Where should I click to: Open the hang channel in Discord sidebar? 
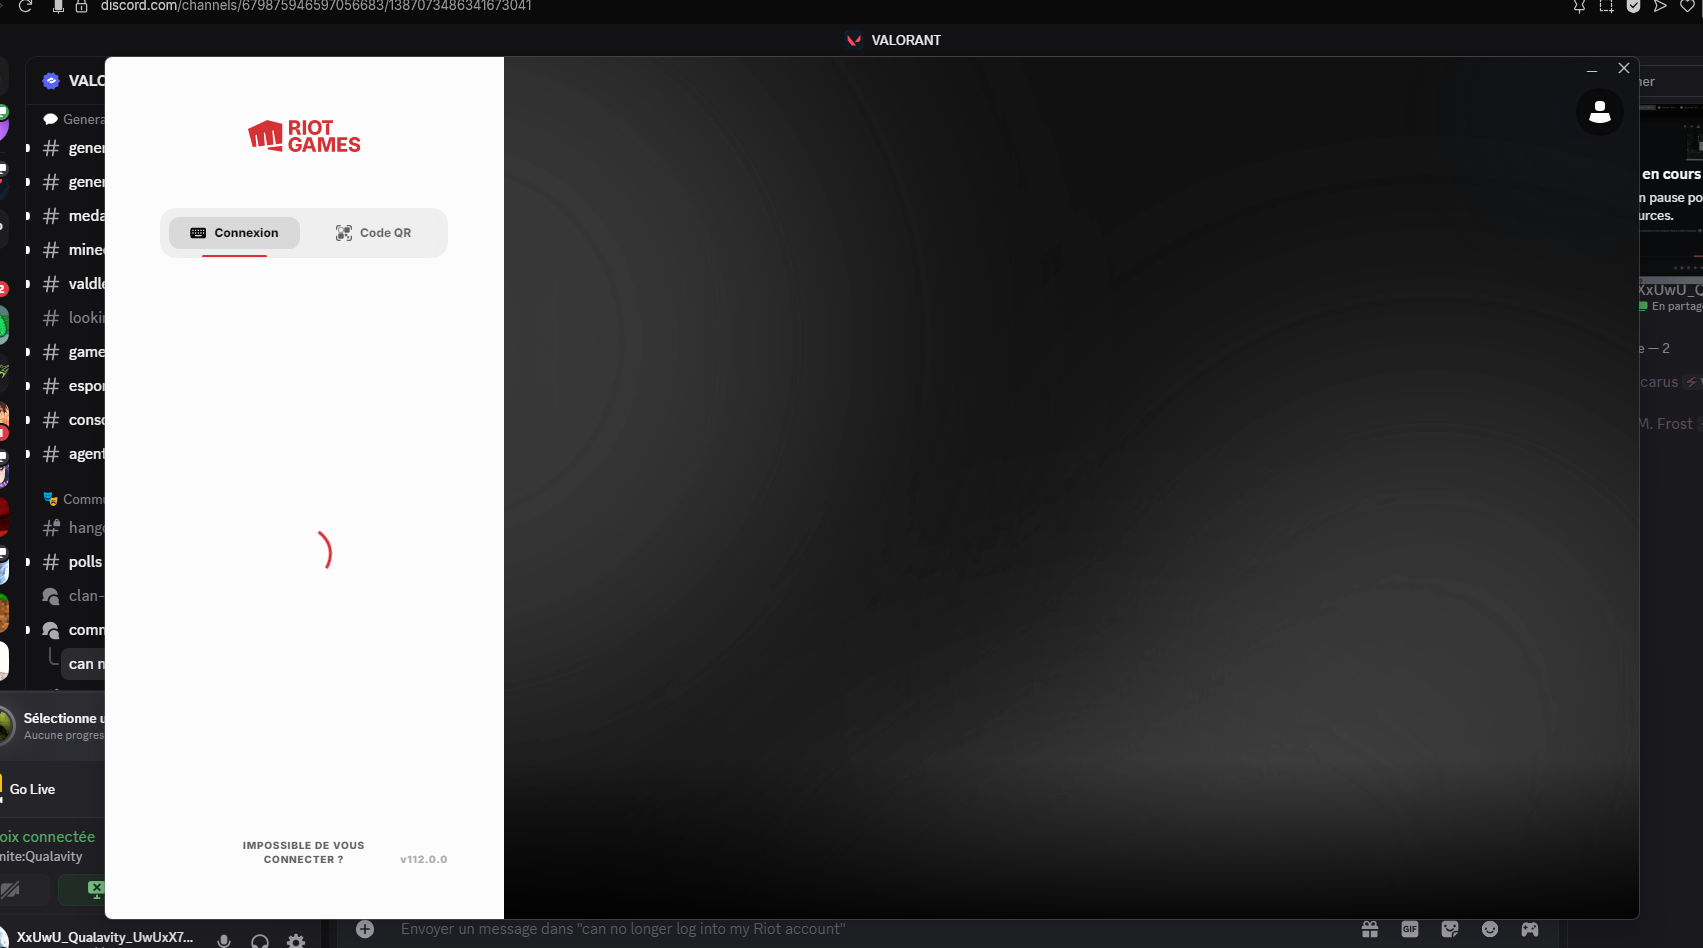[x=73, y=528]
